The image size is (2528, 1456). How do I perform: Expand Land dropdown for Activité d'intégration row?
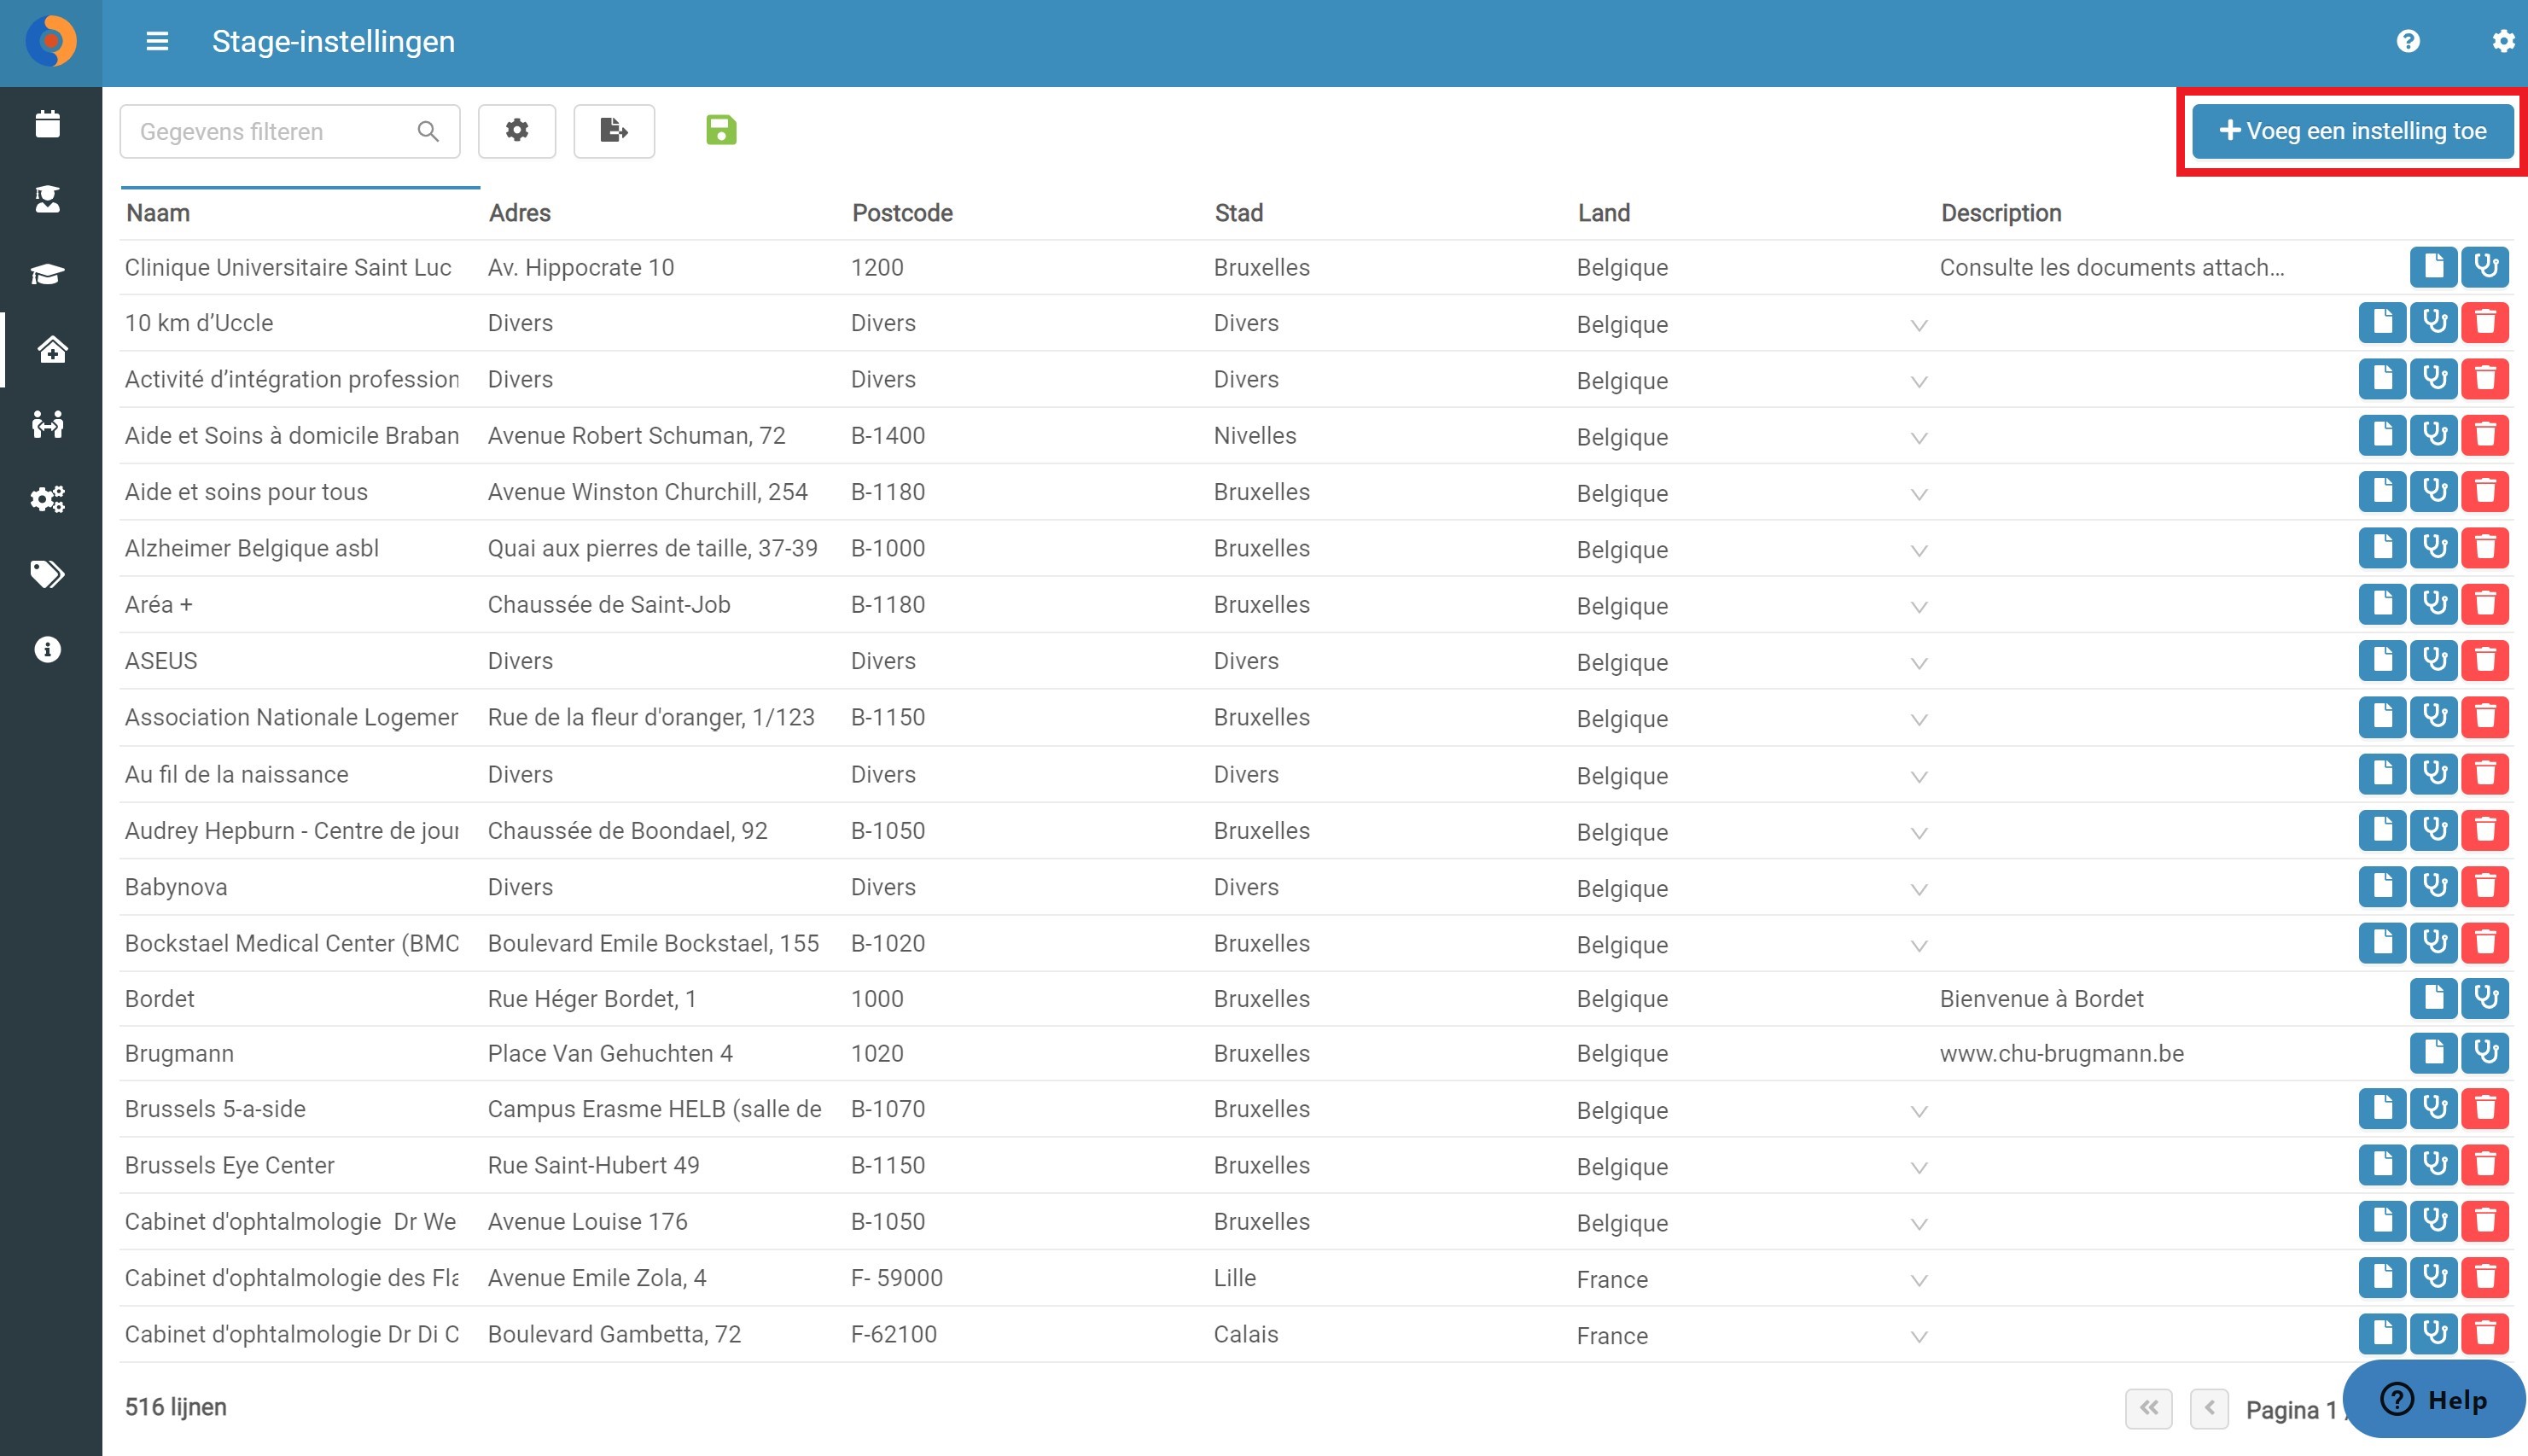click(1918, 381)
